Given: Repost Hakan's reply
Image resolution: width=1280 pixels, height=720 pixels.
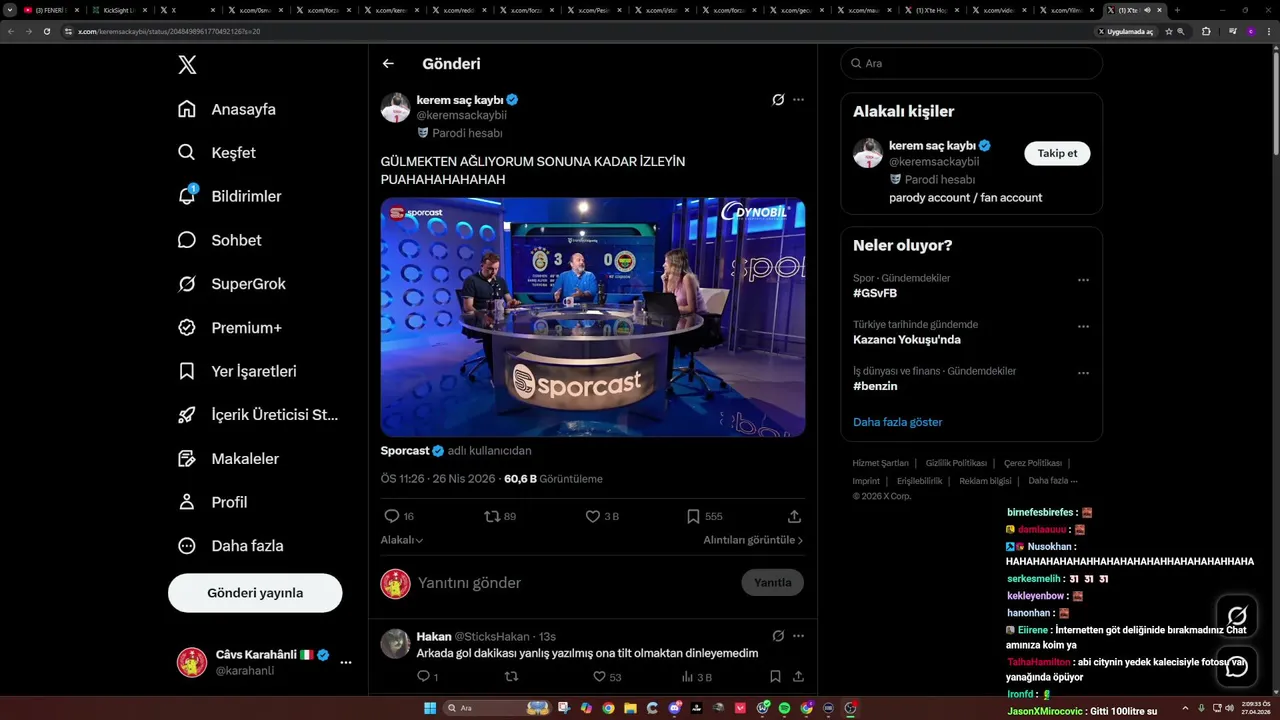Looking at the screenshot, I should coord(511,677).
